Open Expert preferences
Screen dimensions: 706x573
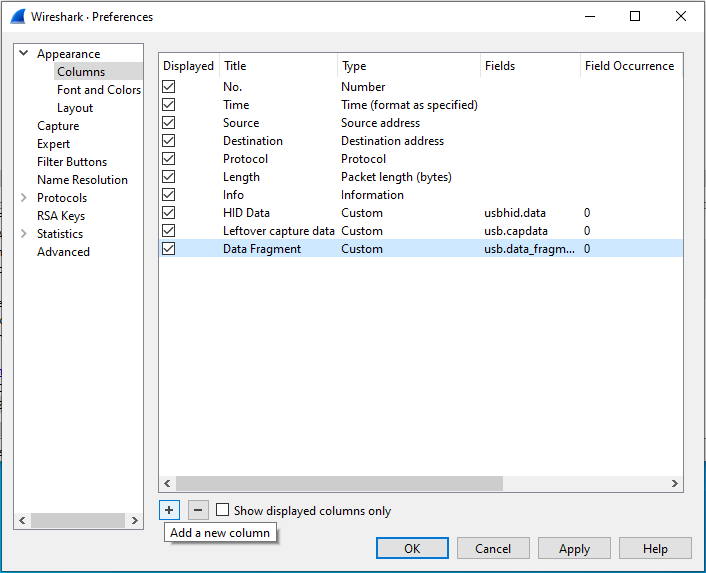(54, 144)
